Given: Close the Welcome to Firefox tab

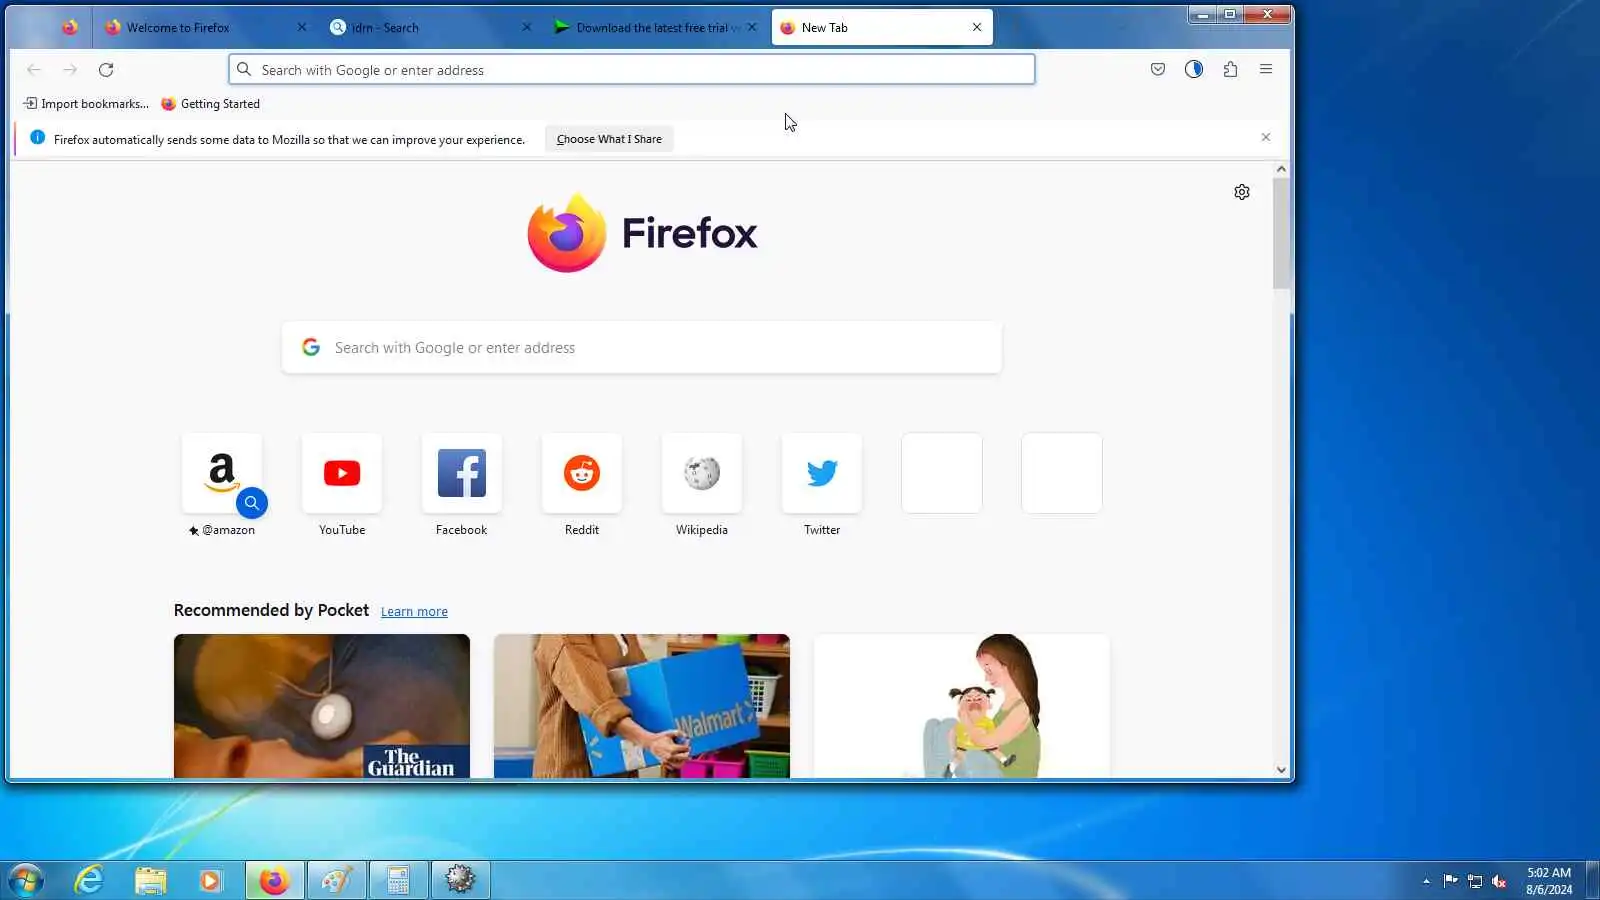Looking at the screenshot, I should [x=302, y=28].
